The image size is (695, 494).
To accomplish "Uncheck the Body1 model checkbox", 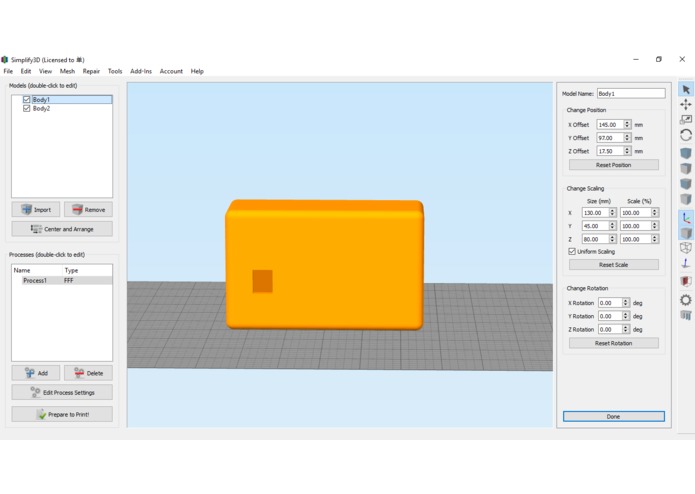I will tap(27, 100).
